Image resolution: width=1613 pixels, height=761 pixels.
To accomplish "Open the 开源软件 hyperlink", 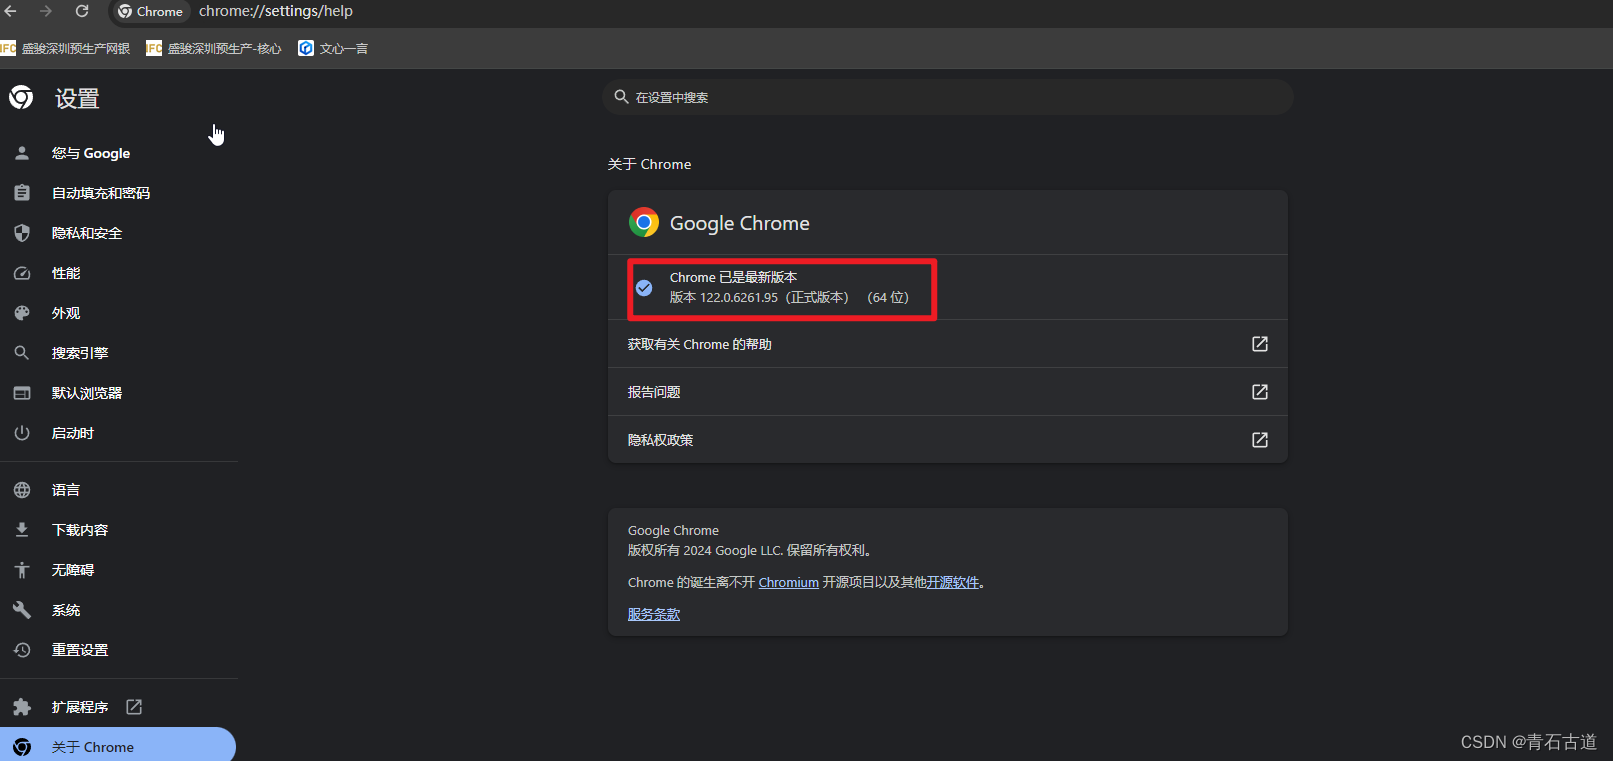I will [x=953, y=582].
